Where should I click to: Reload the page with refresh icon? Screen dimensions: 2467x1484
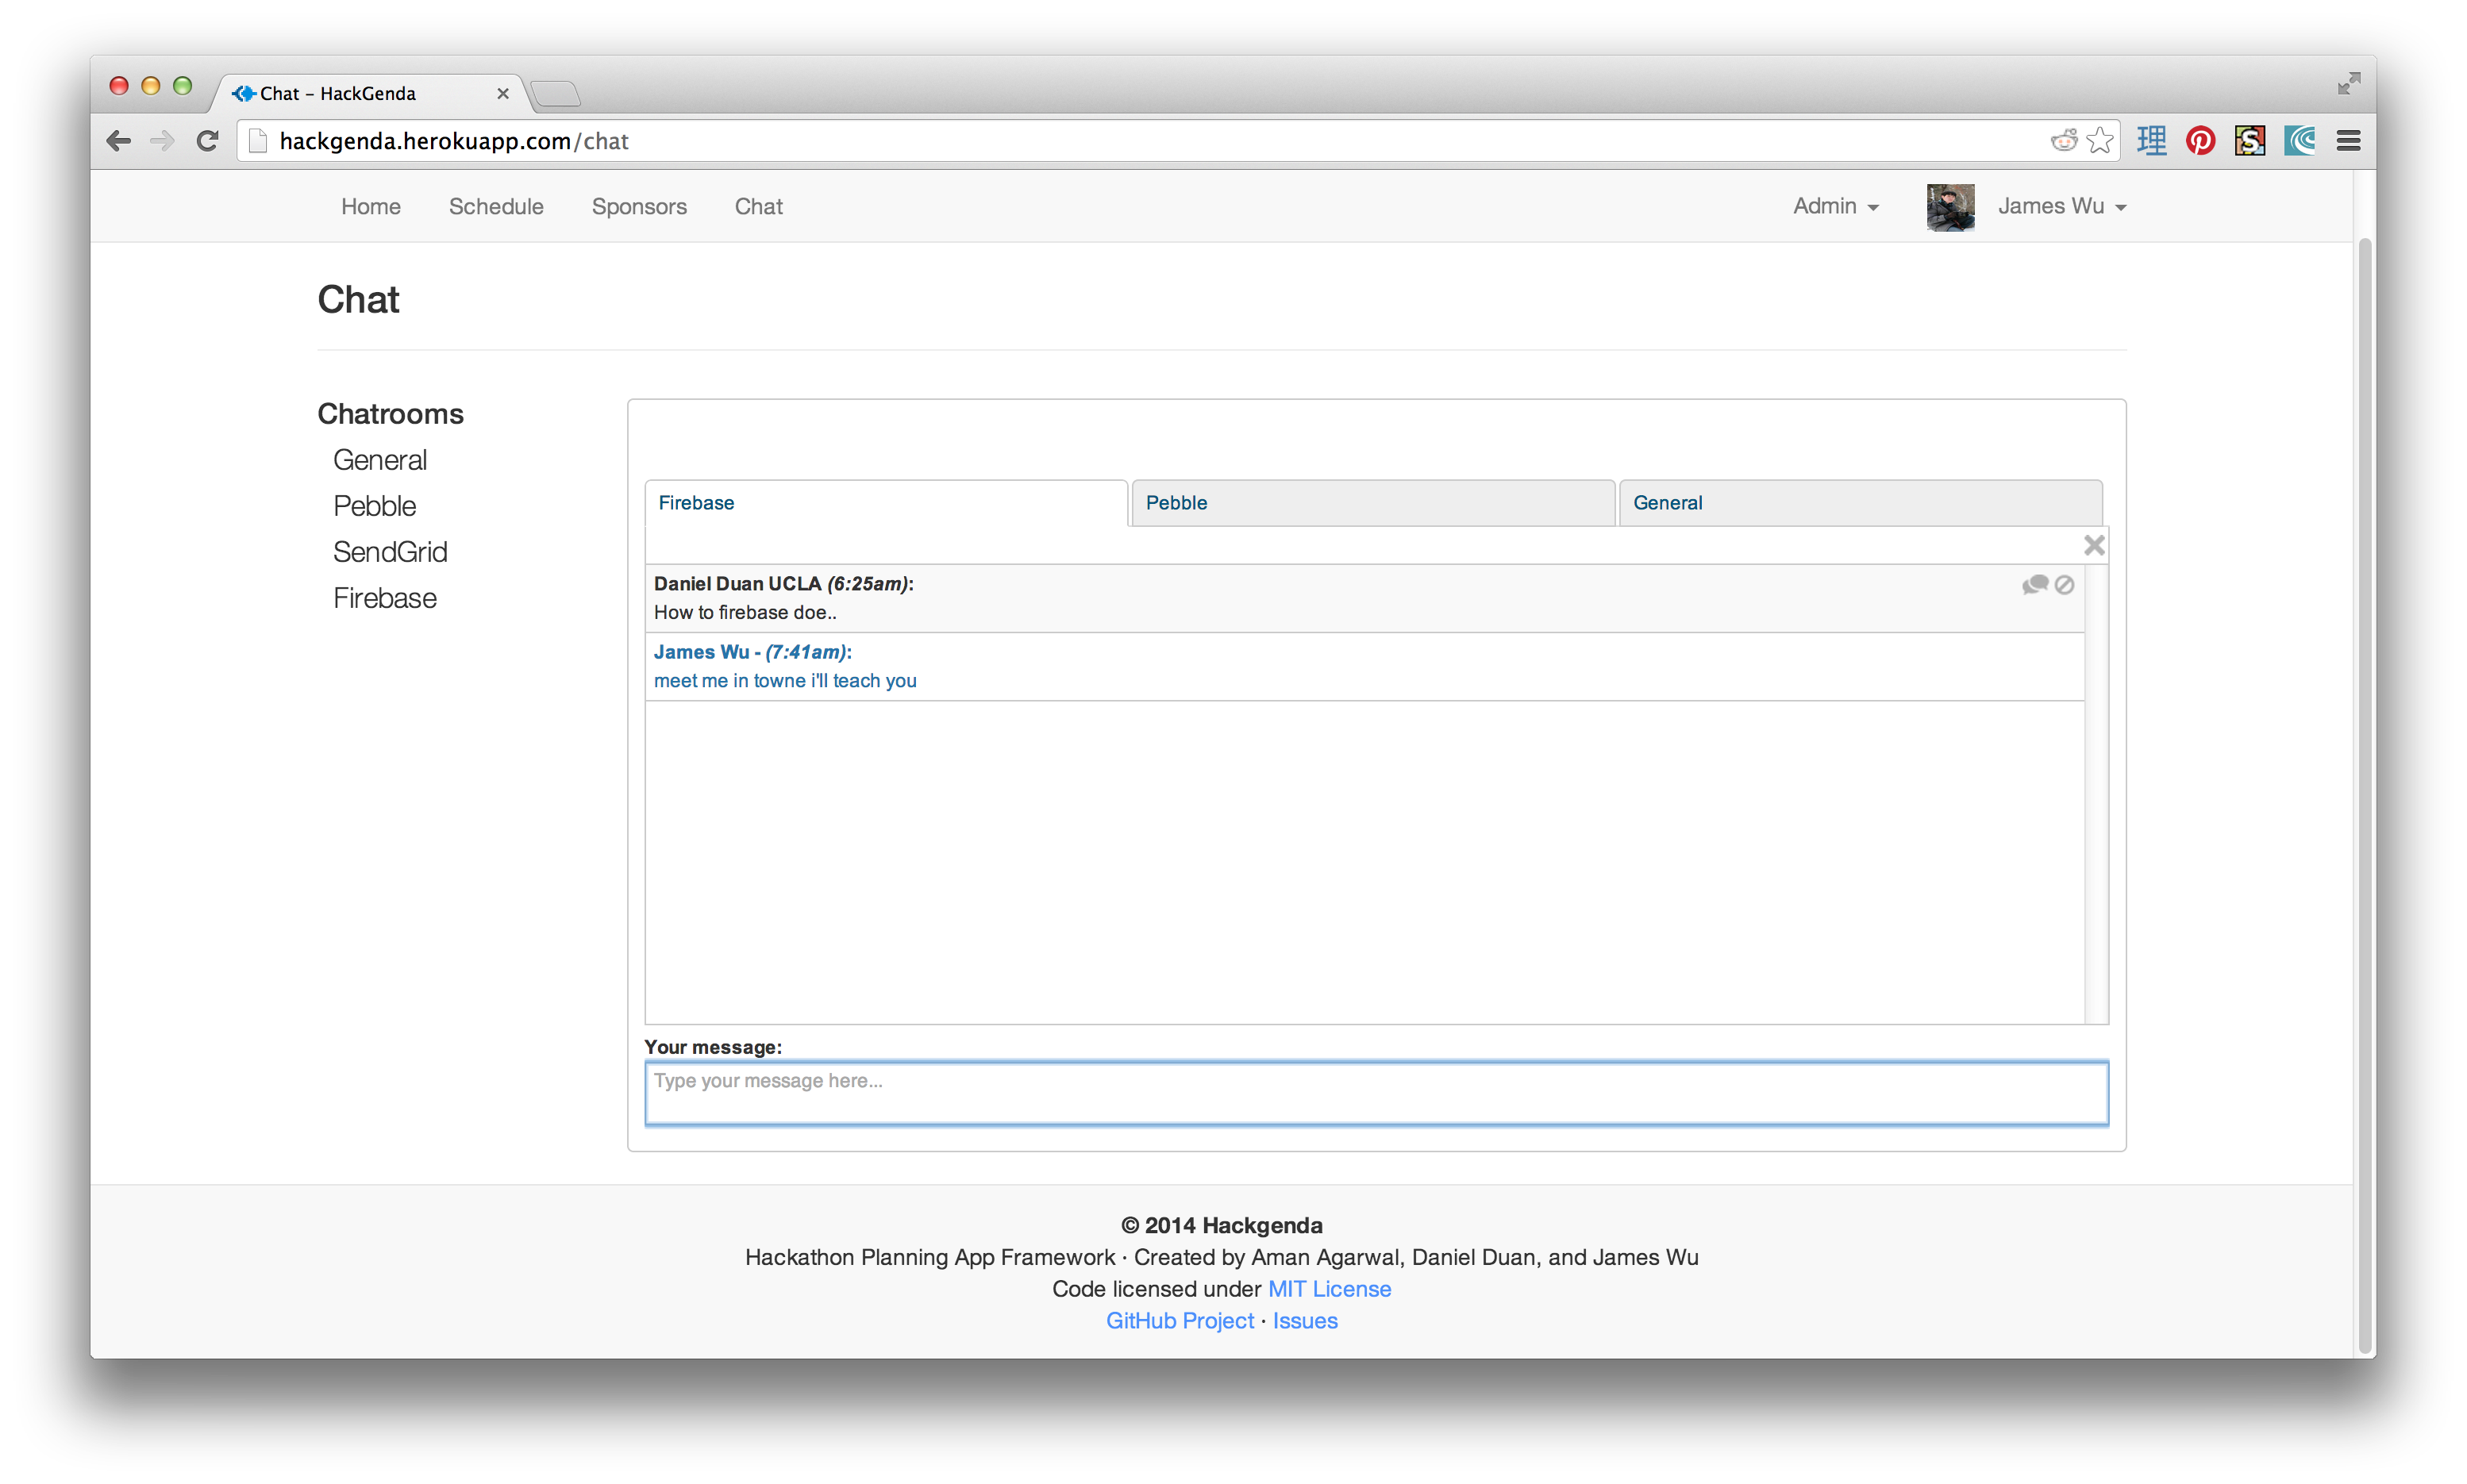207,141
